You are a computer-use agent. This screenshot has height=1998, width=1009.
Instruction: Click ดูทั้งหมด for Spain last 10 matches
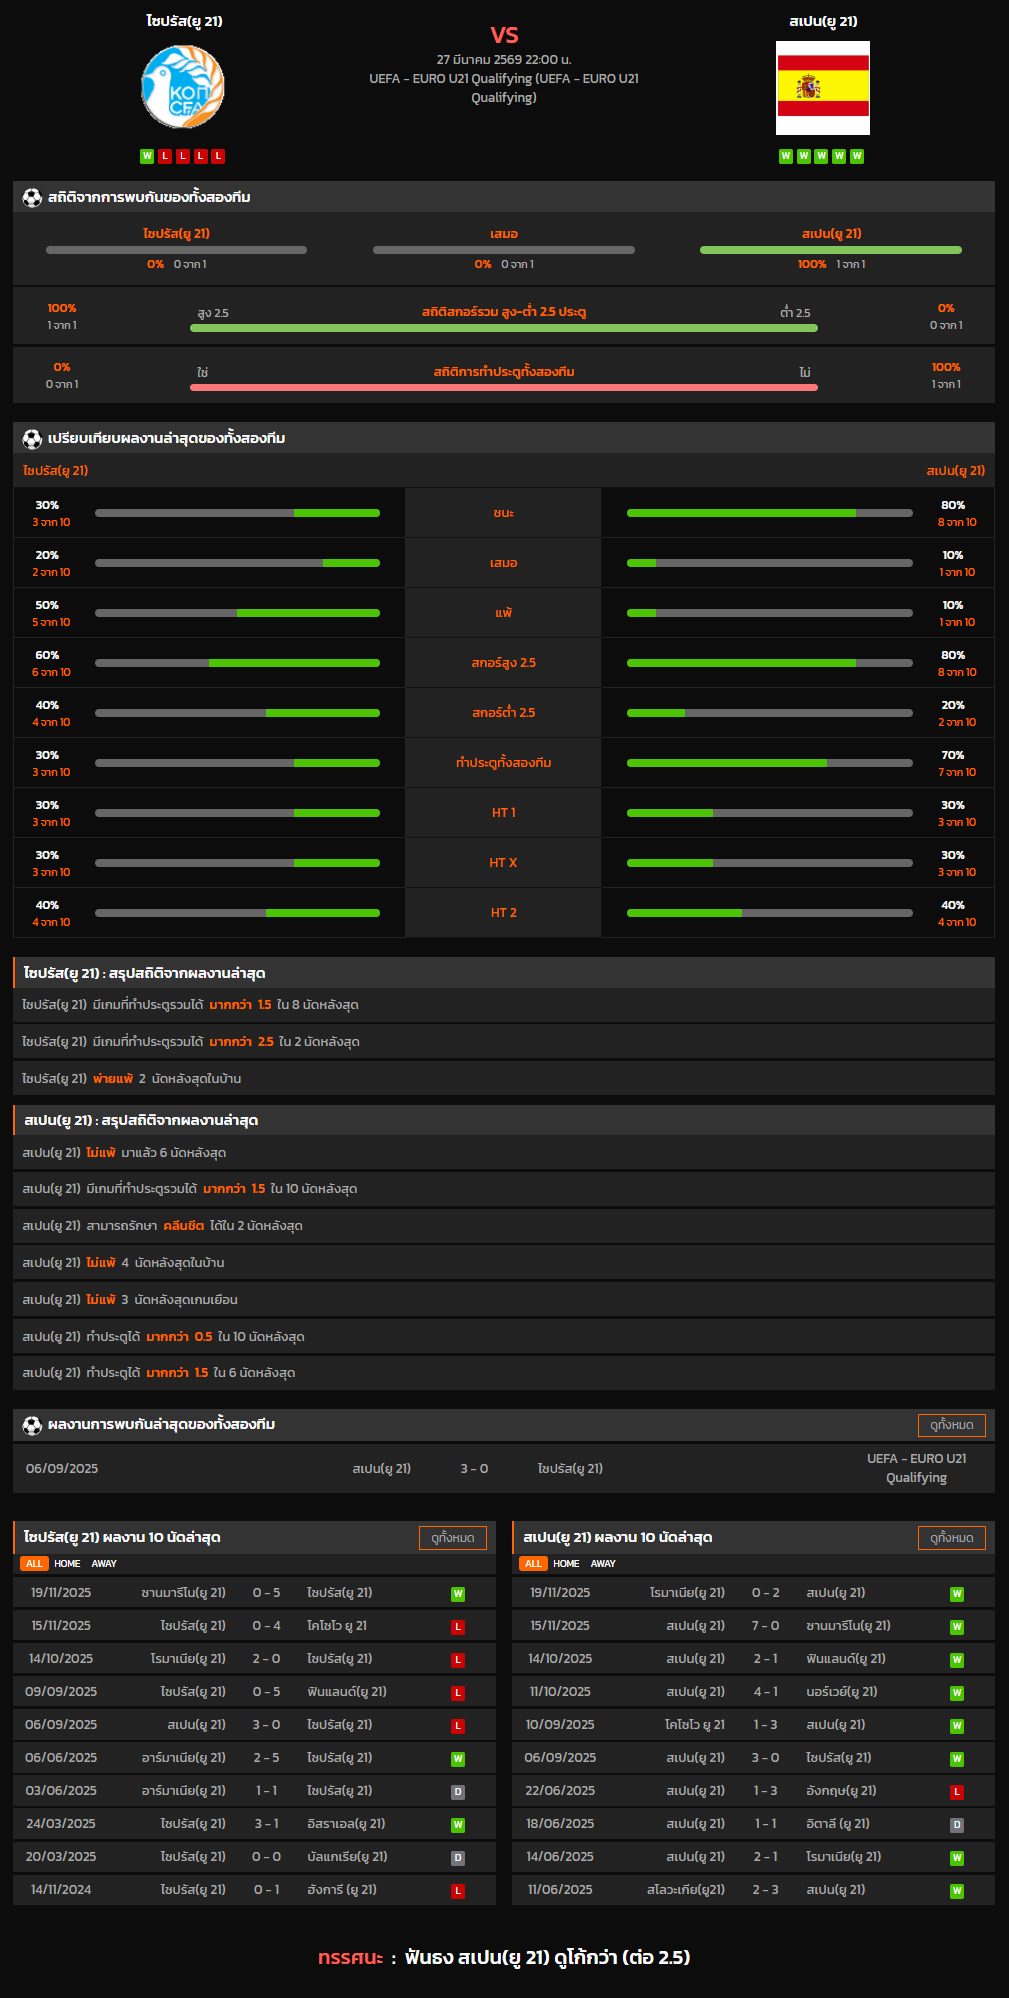pos(951,1538)
